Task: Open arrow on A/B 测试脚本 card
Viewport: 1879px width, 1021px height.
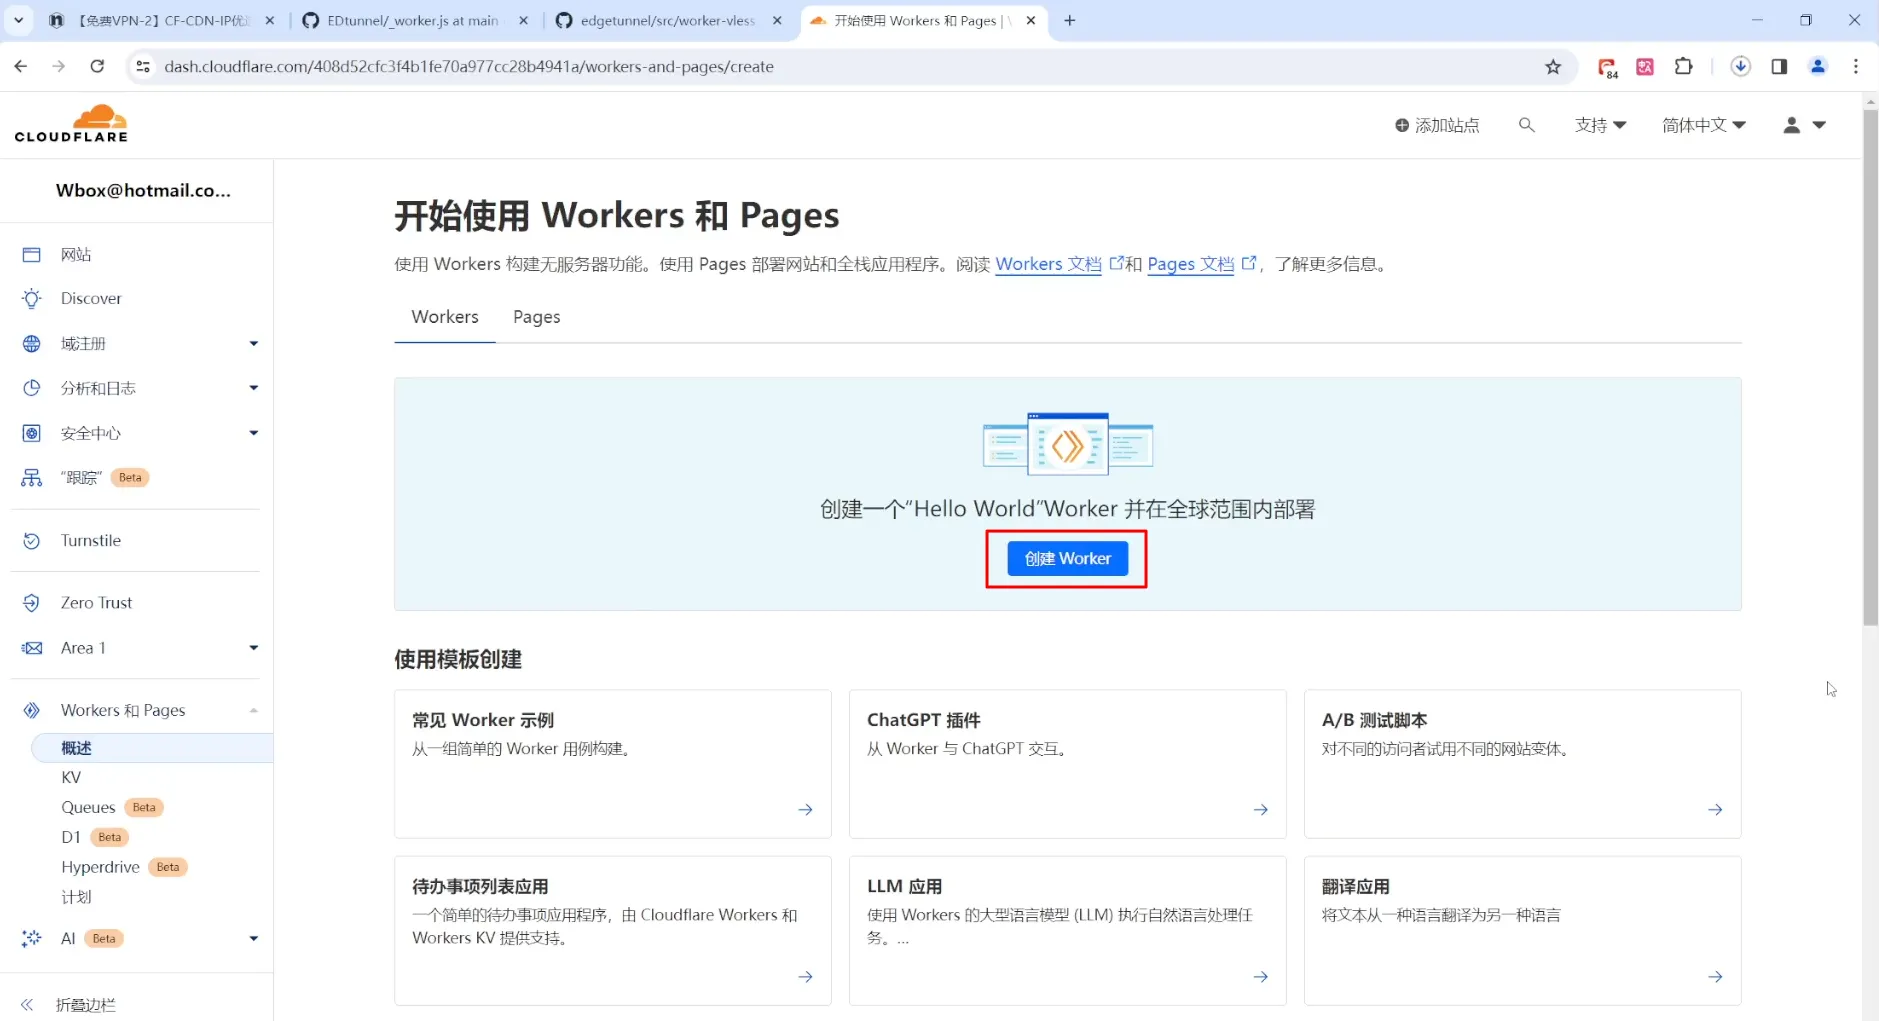Action: click(x=1715, y=810)
